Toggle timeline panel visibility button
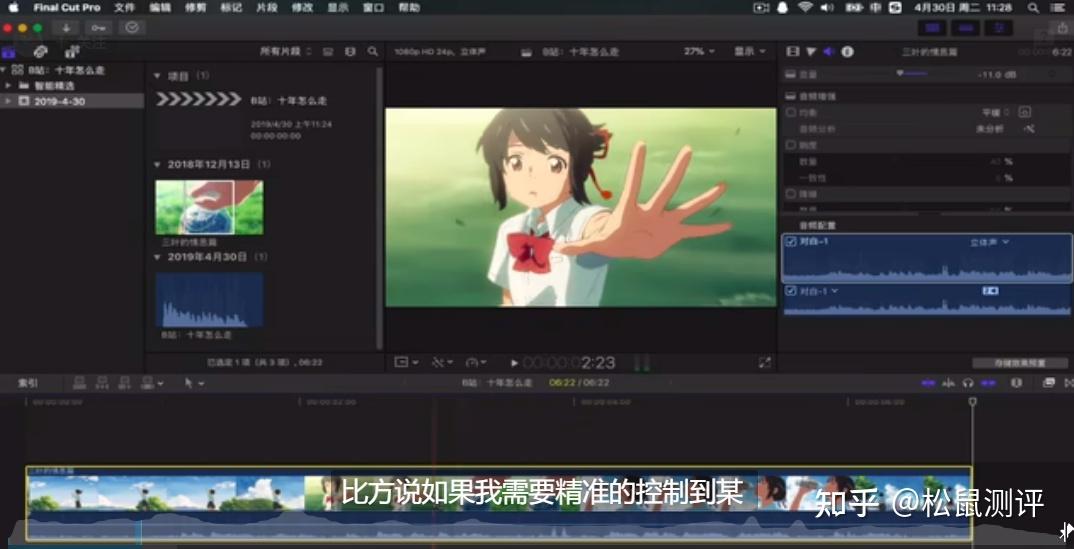1074x549 pixels. (x=964, y=28)
